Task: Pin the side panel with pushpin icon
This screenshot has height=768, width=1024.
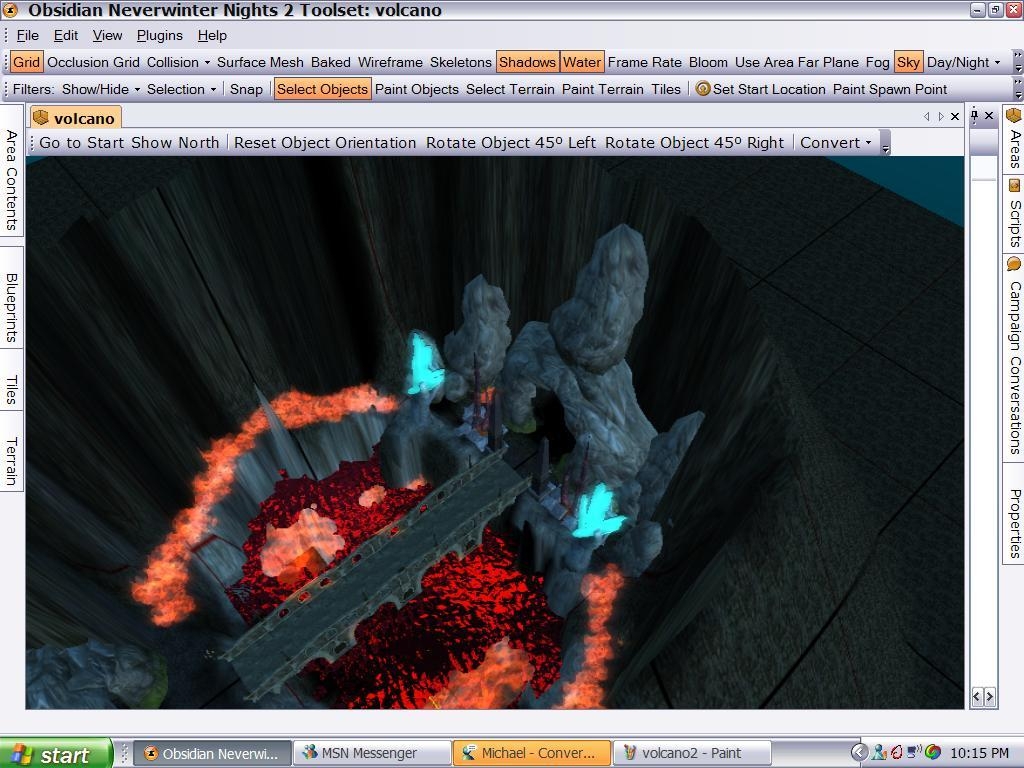Action: 975,116
